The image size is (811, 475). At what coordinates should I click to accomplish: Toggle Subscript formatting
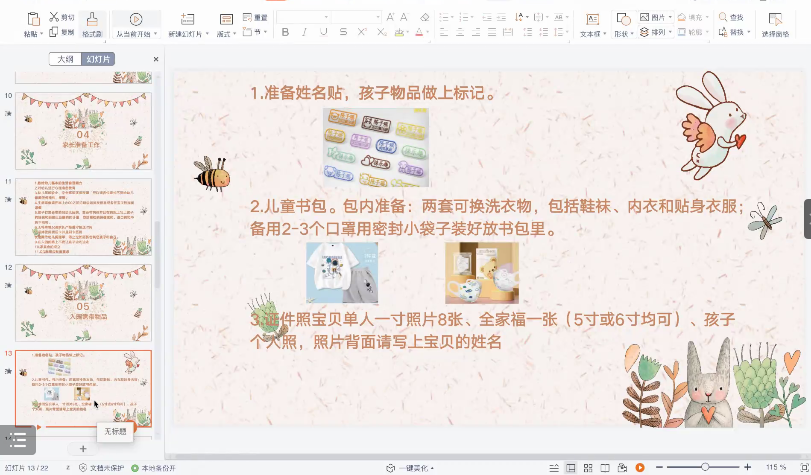381,32
